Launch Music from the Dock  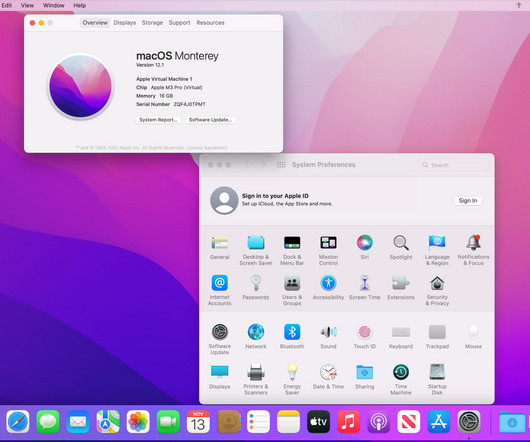point(348,421)
